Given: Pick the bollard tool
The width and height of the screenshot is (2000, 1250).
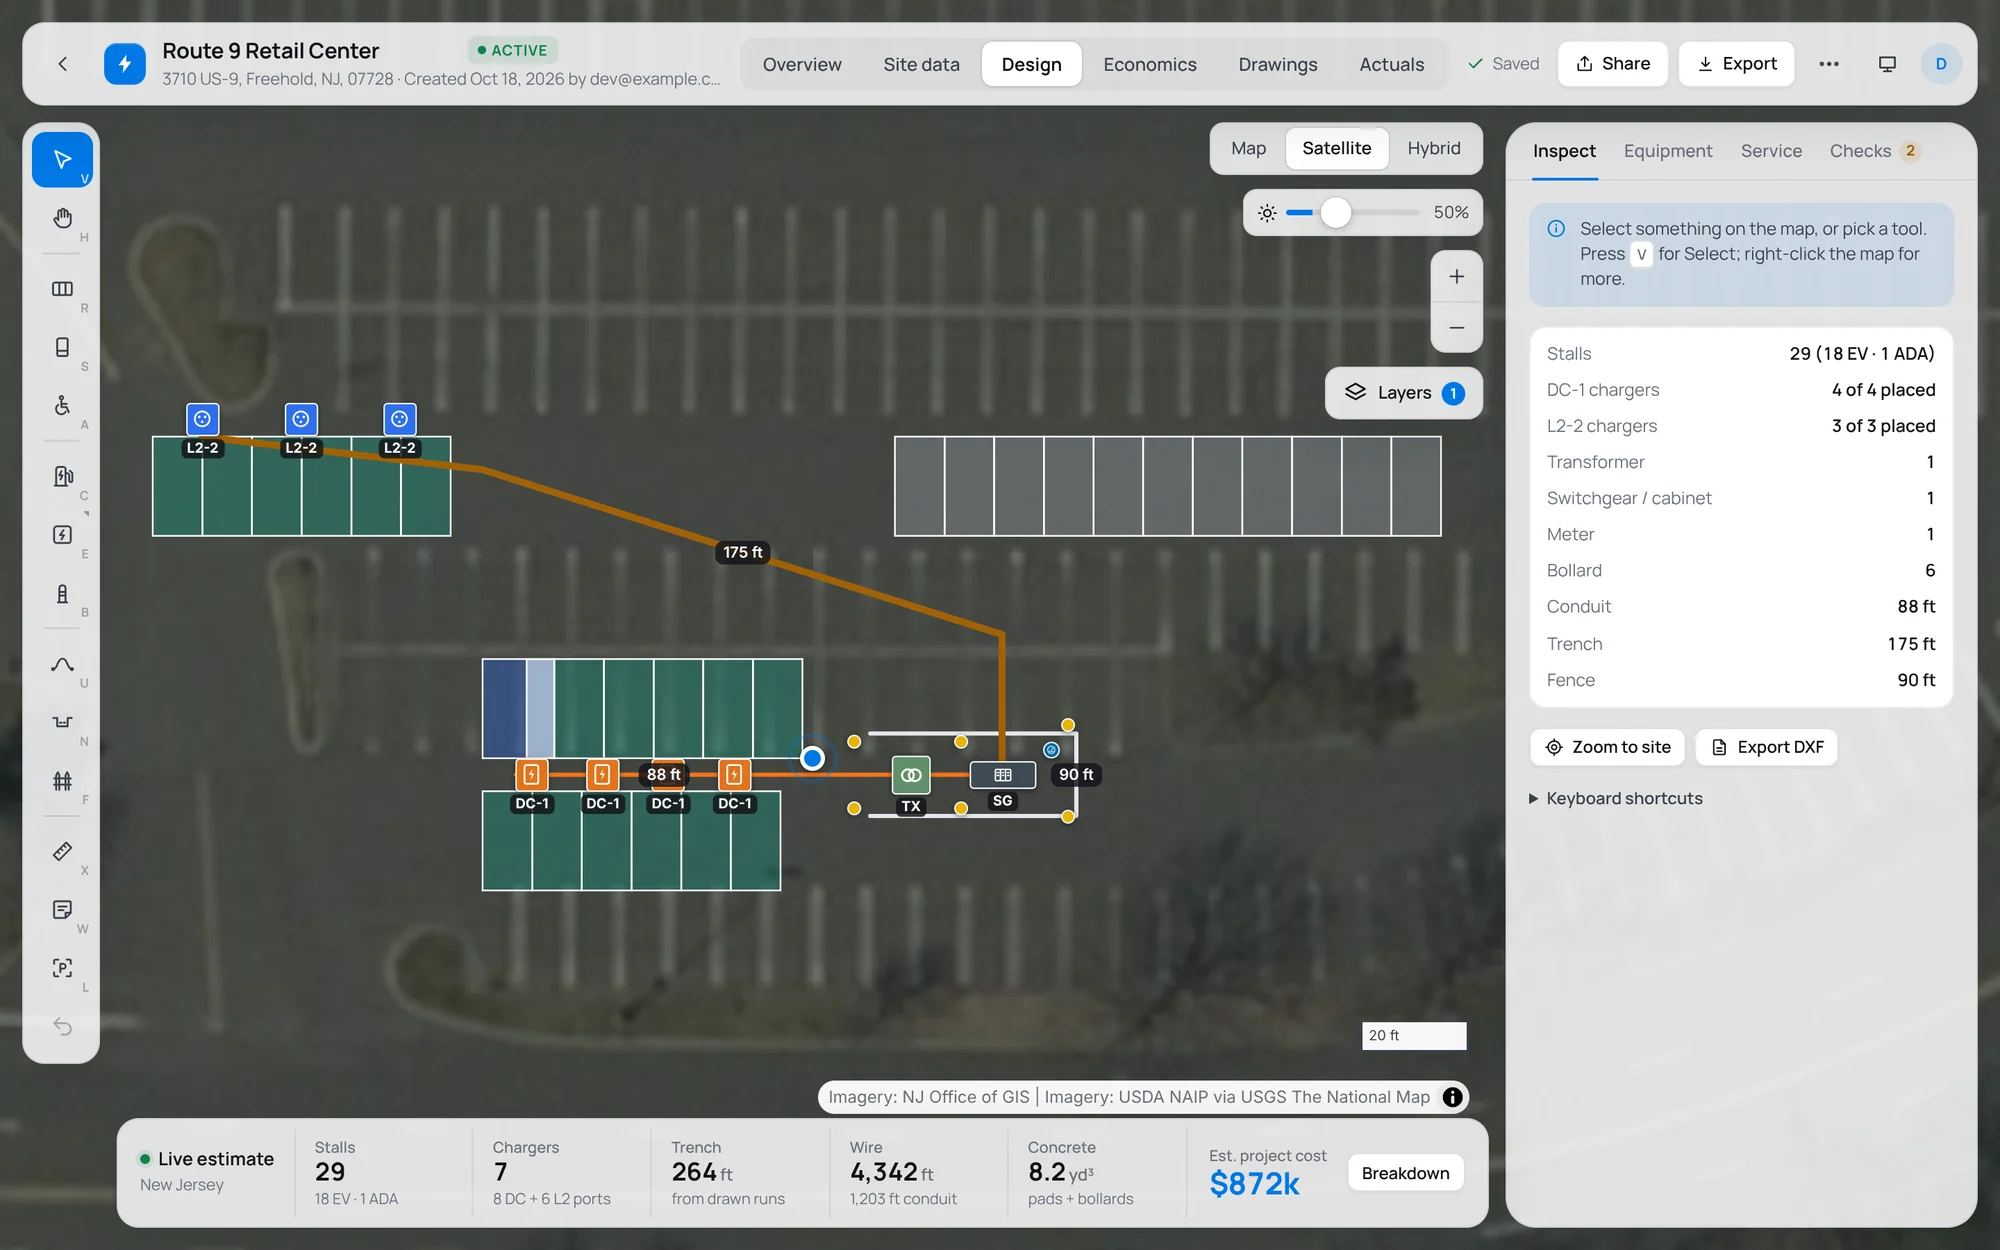Looking at the screenshot, I should [62, 593].
